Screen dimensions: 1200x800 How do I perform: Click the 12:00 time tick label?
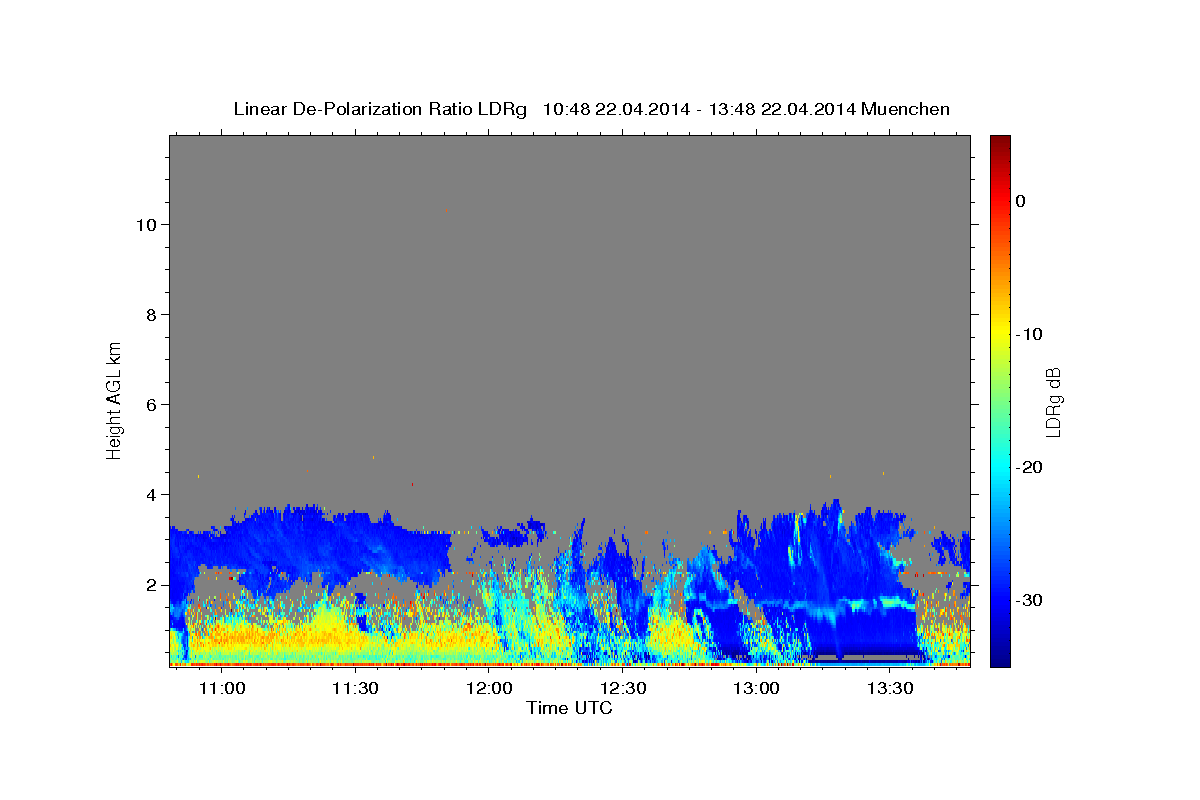click(x=489, y=688)
